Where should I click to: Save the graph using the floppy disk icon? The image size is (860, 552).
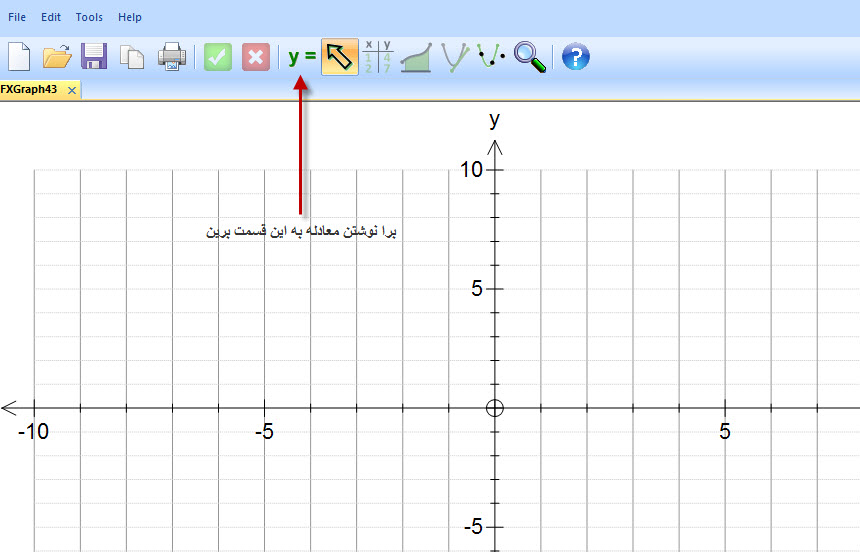[94, 56]
